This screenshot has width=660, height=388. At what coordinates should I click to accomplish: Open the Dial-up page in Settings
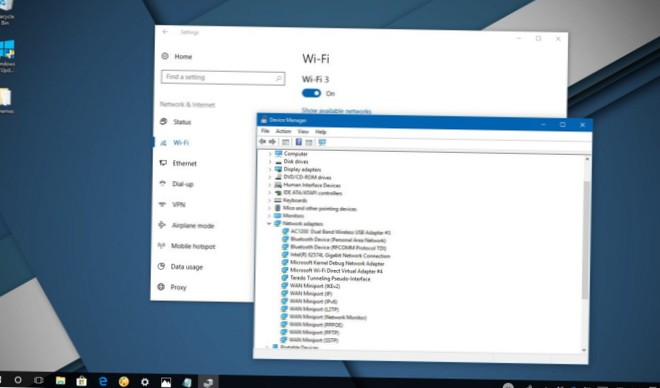(x=176, y=184)
